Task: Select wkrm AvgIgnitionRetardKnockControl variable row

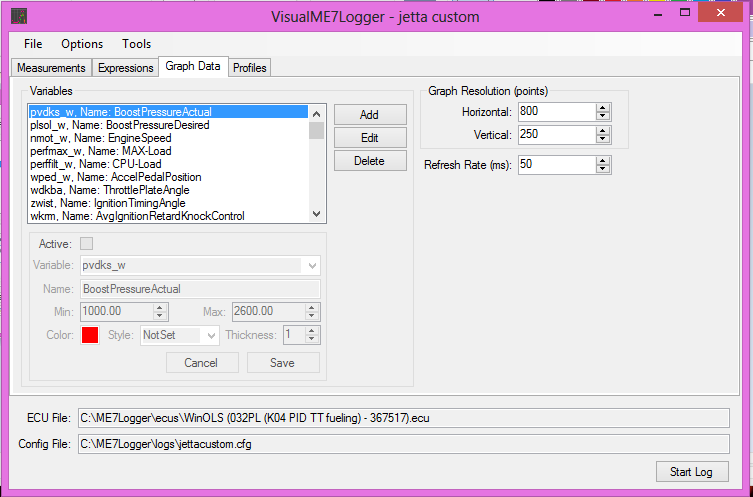Action: 168,216
